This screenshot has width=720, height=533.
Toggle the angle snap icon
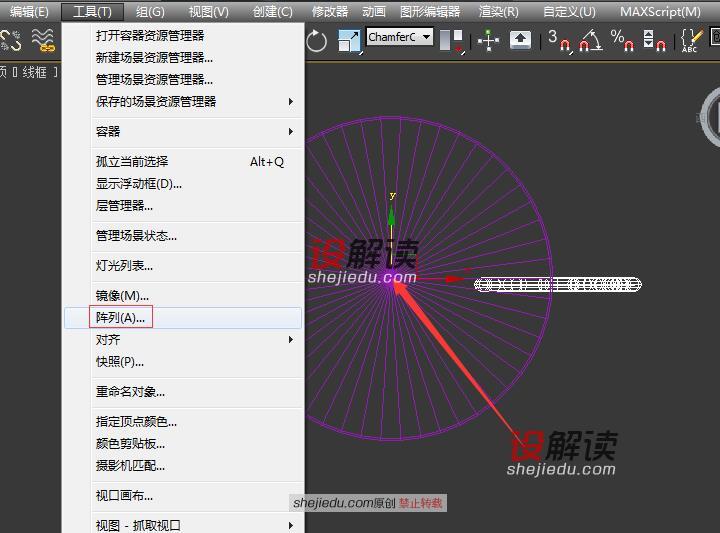point(591,40)
